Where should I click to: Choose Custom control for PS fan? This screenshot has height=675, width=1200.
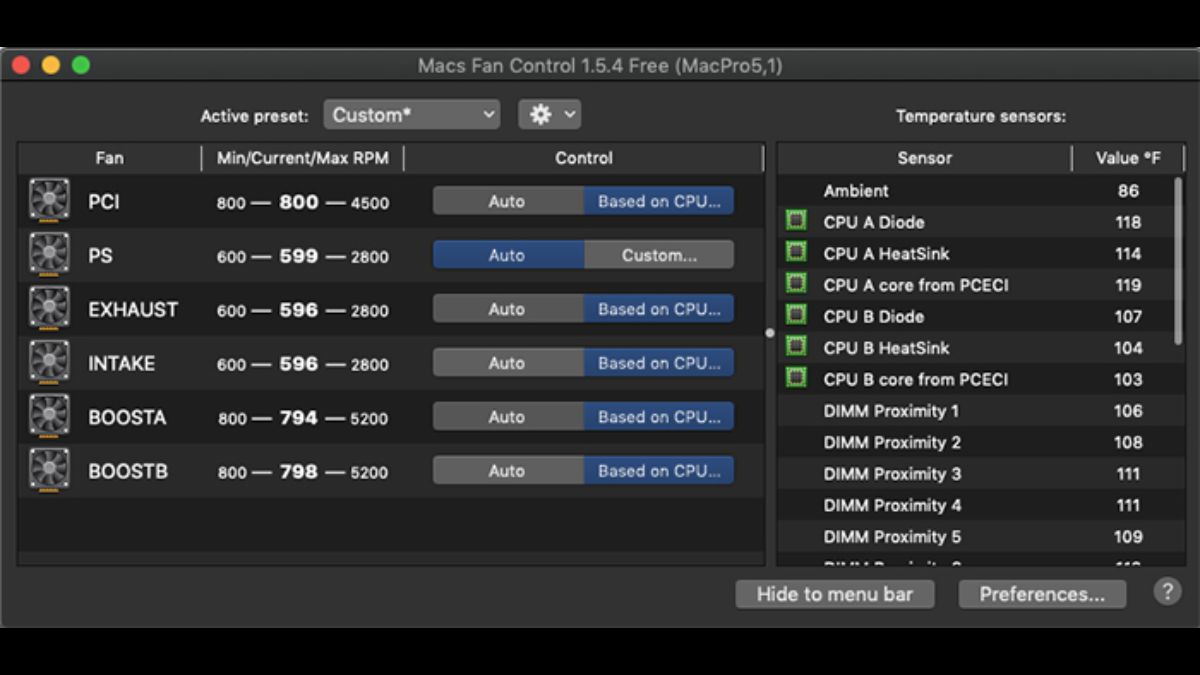659,255
